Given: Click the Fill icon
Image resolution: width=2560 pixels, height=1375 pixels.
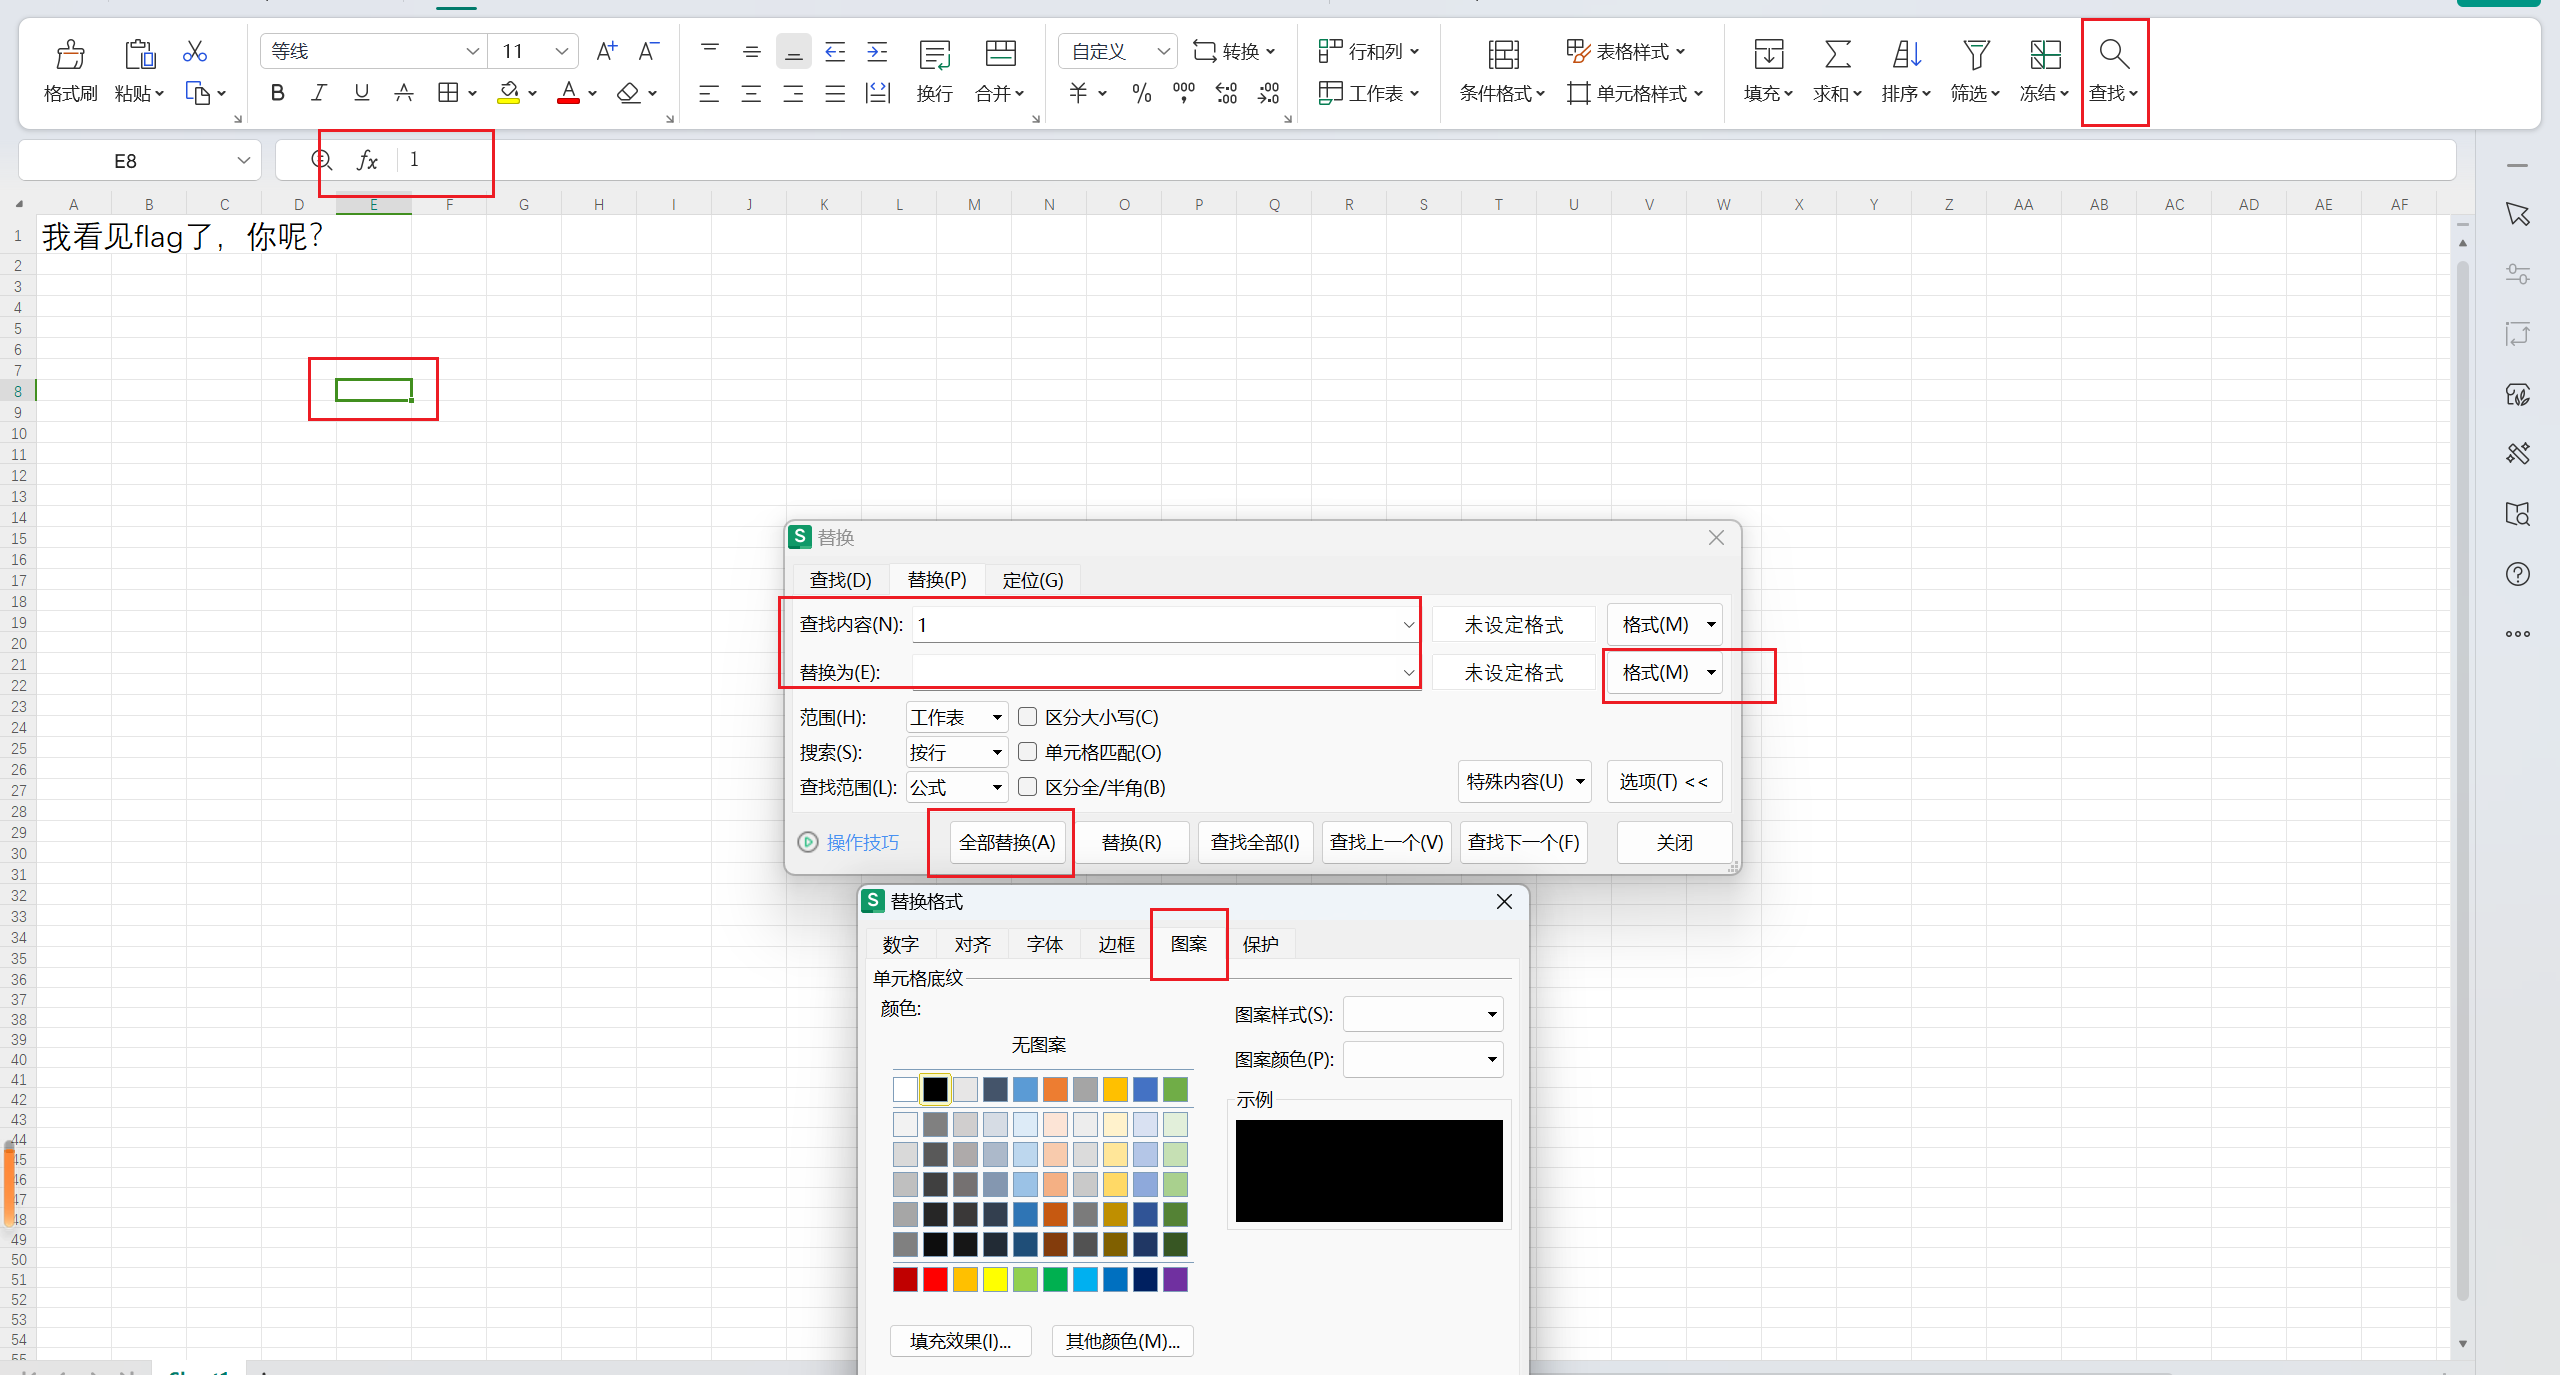Looking at the screenshot, I should pos(1768,53).
